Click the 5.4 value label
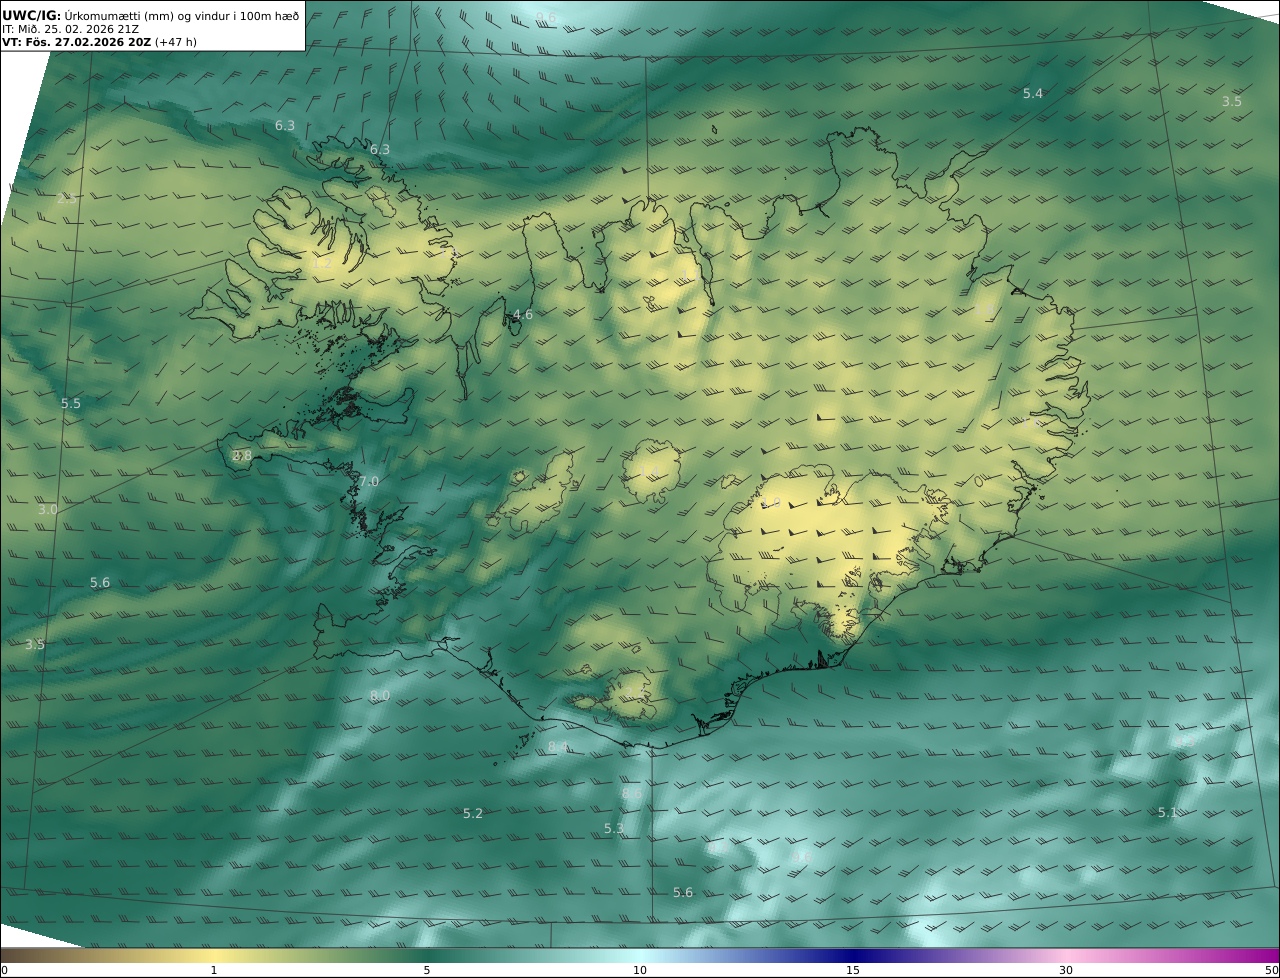 point(1033,93)
